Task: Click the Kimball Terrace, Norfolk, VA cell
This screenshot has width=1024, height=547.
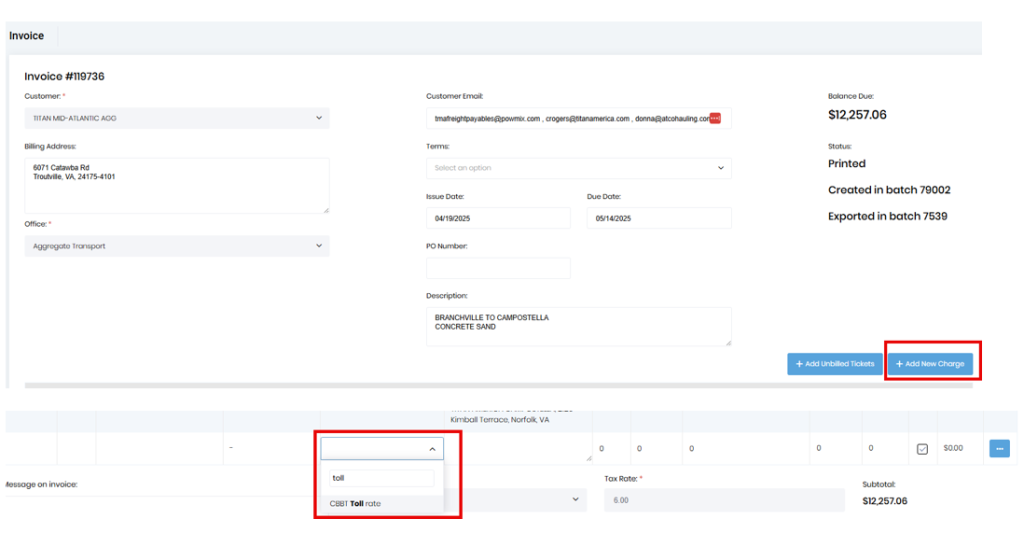Action: point(500,420)
